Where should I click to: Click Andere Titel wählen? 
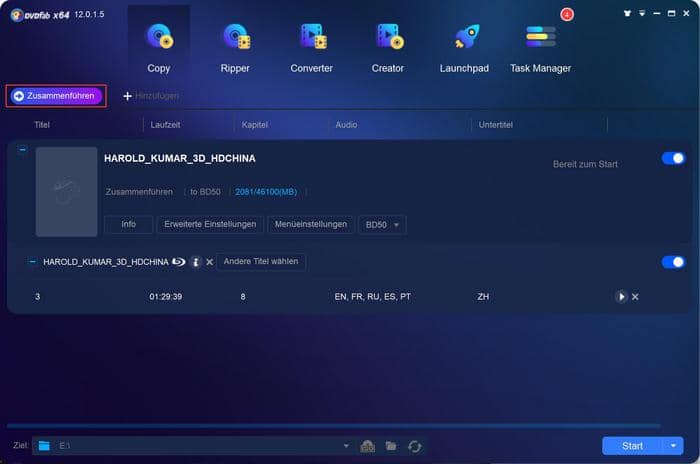[261, 261]
